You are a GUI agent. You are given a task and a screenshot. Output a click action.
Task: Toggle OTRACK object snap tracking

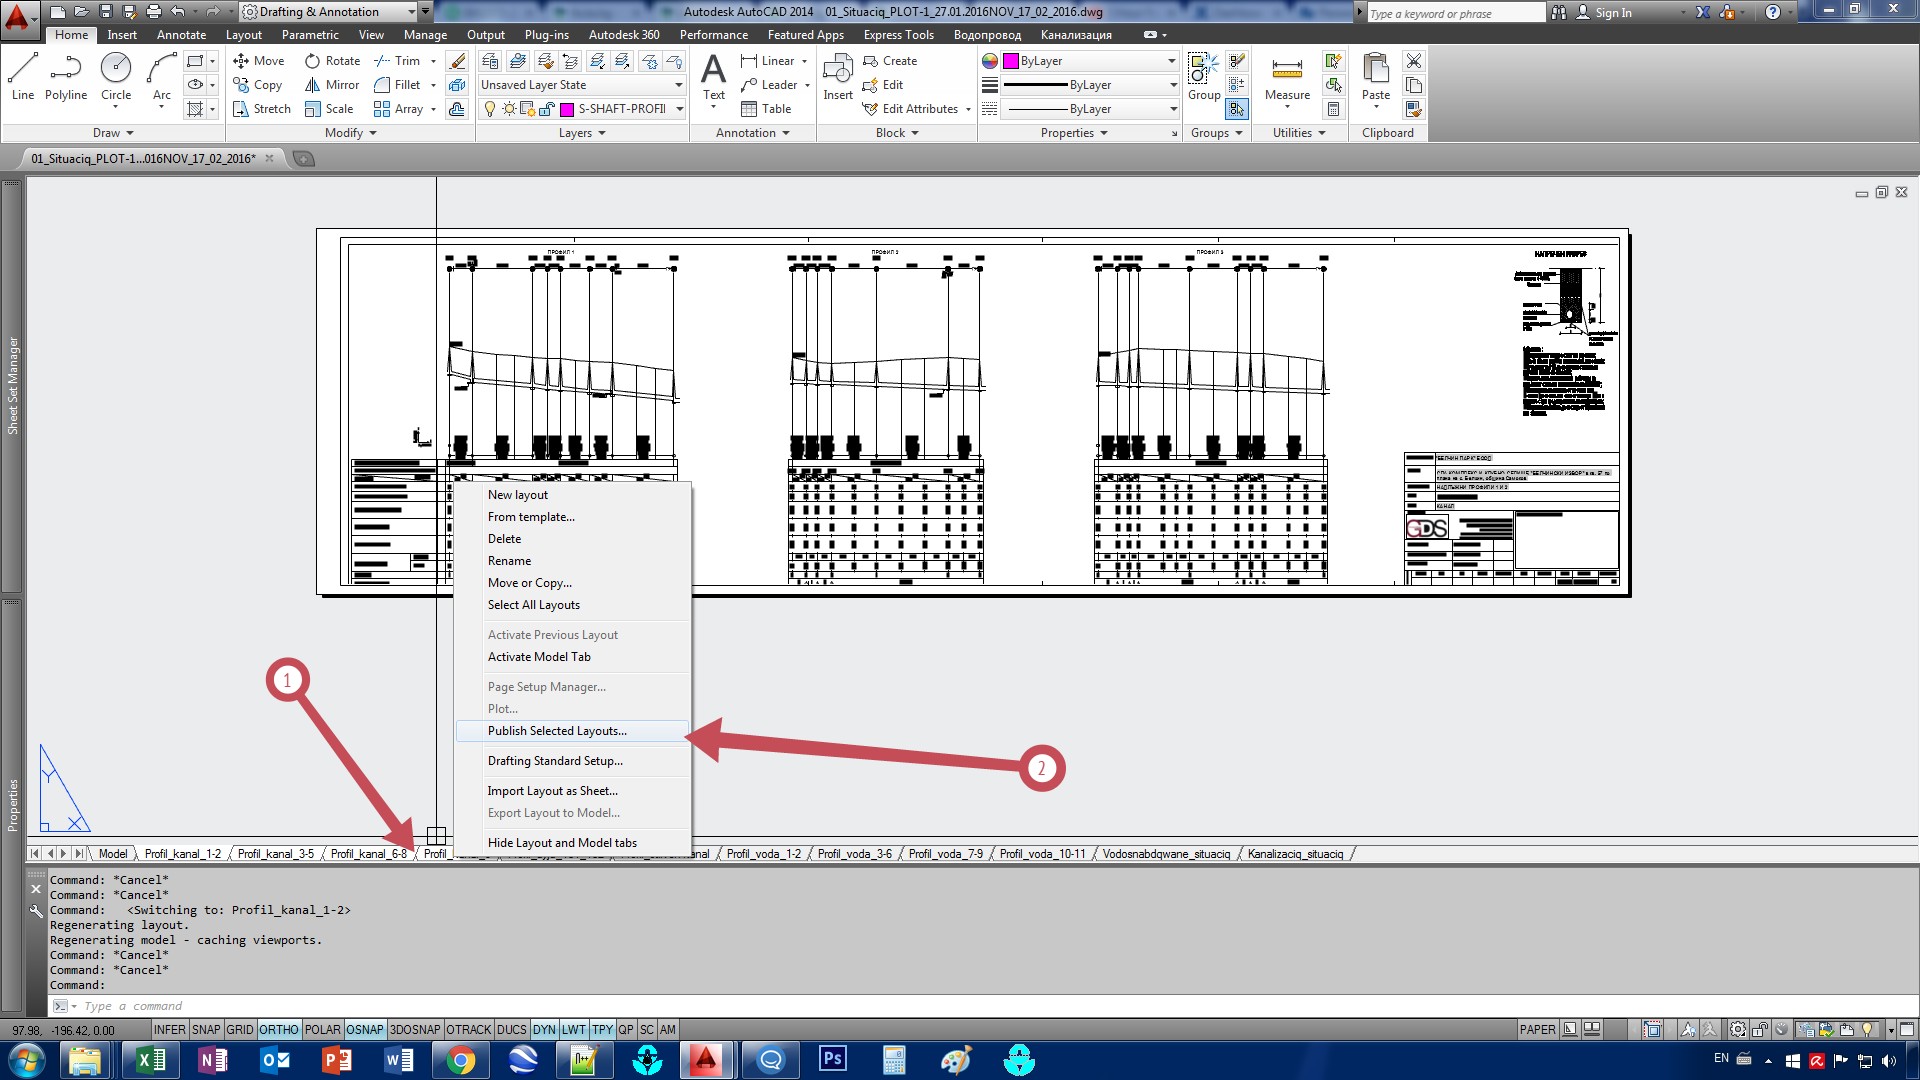pyautogui.click(x=468, y=1030)
